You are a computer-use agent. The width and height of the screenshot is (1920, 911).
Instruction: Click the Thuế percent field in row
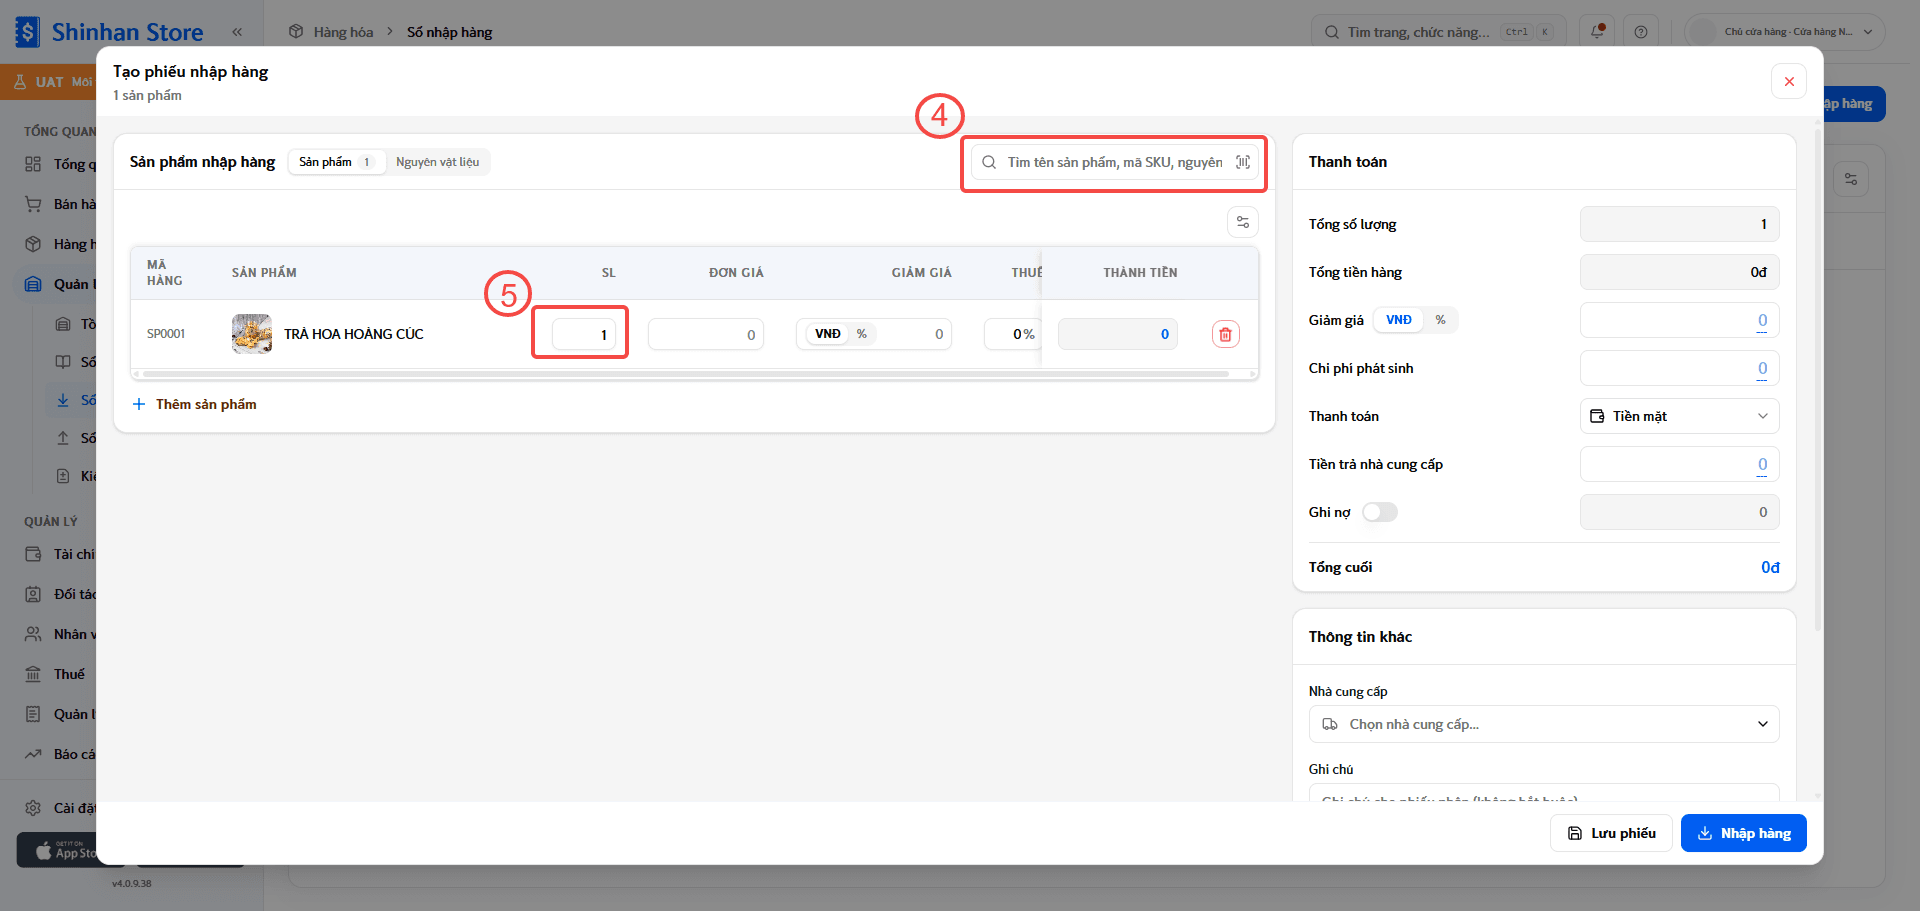pos(1011,334)
